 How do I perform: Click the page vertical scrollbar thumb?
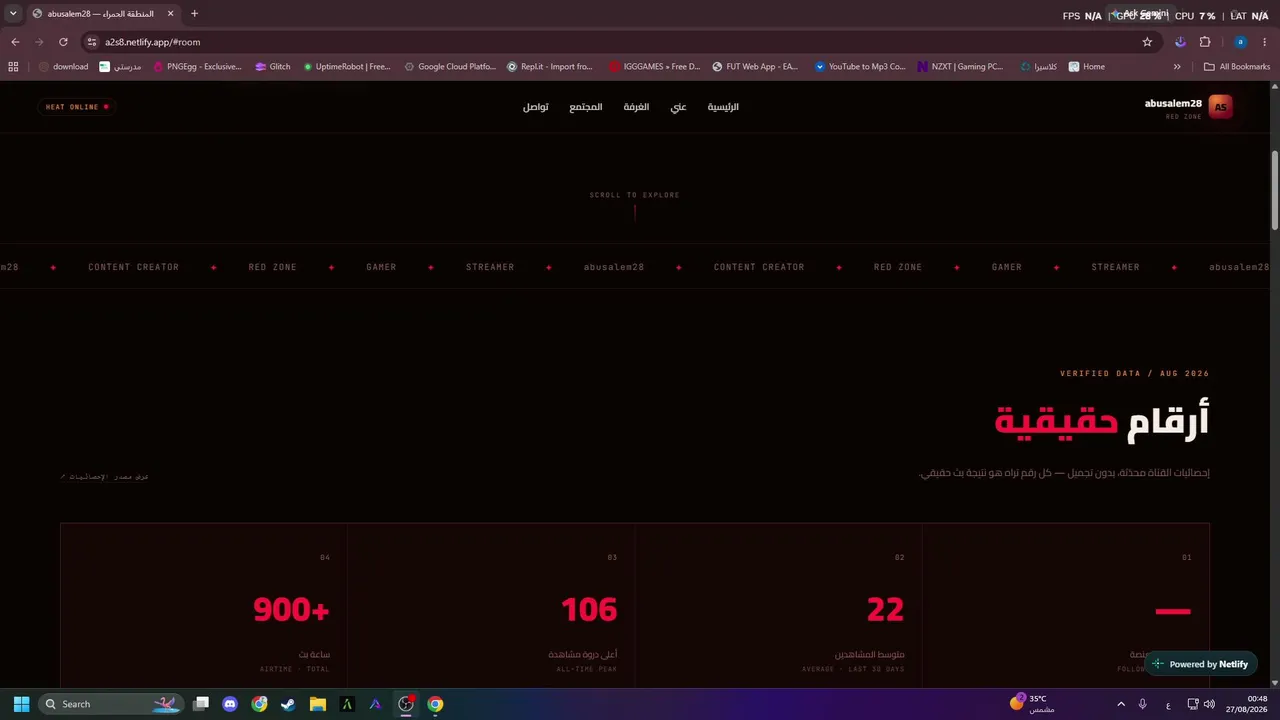(1275, 190)
